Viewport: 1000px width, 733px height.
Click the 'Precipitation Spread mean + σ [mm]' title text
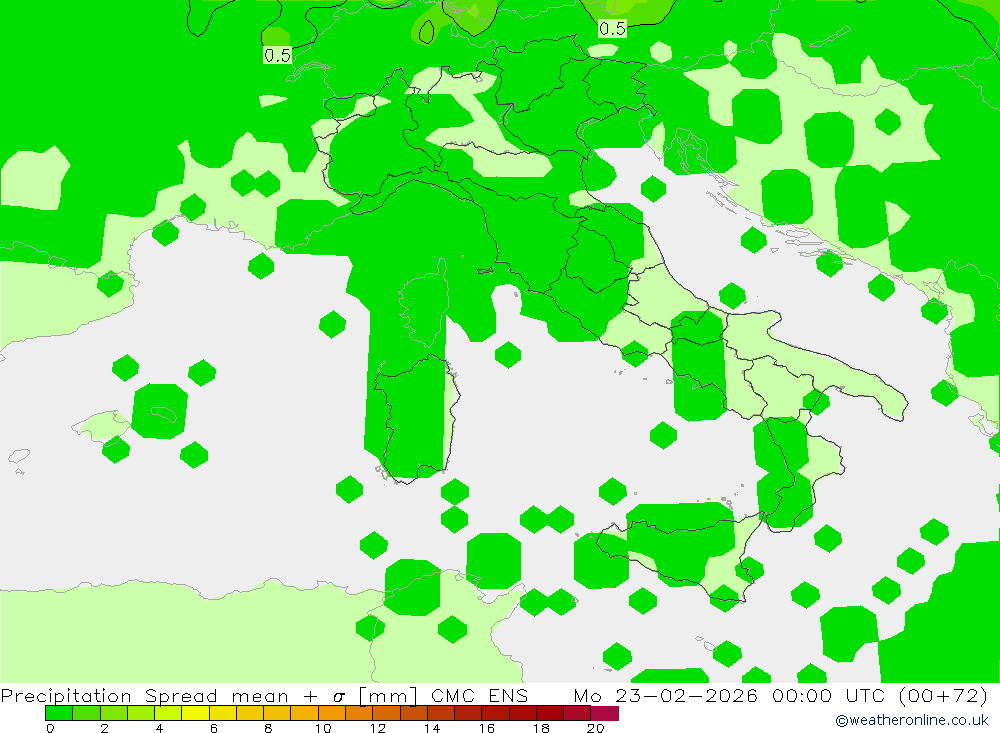click(x=209, y=695)
